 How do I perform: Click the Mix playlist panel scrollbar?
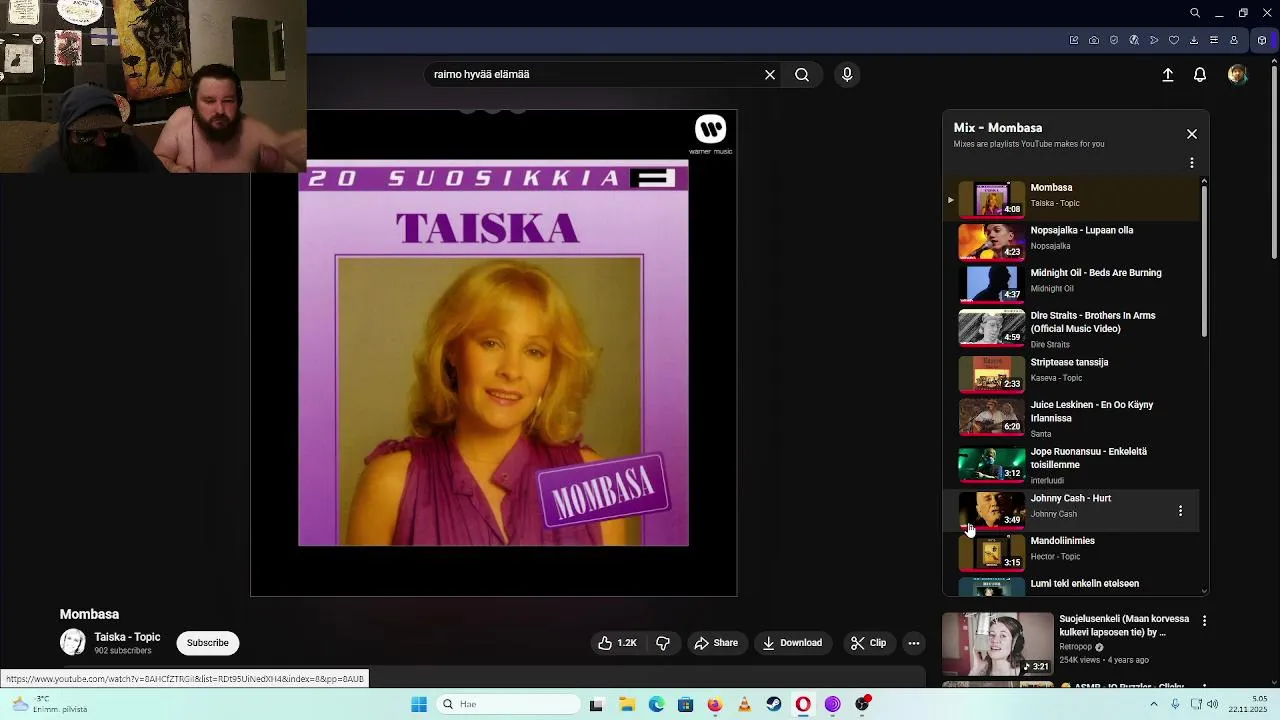pos(1204,262)
